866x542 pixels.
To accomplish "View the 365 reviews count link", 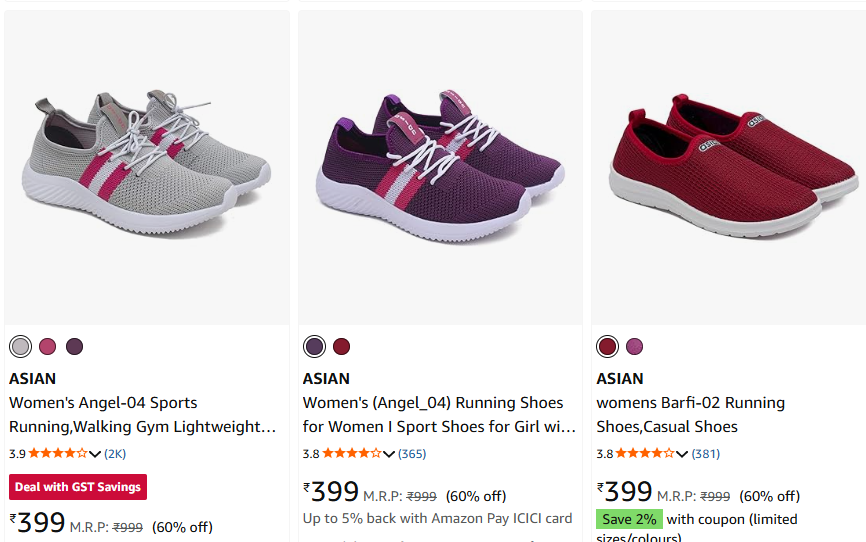I will (x=412, y=454).
